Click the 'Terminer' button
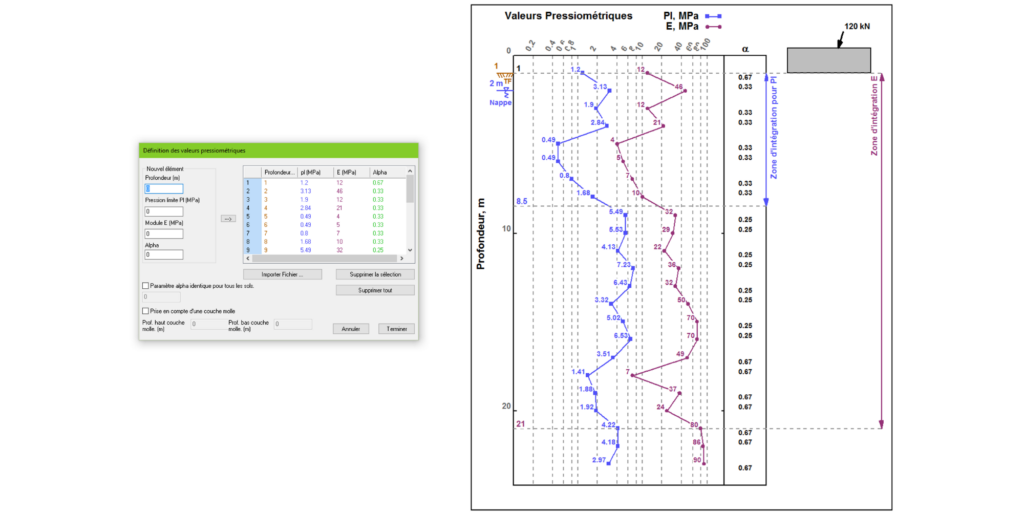The height and width of the screenshot is (512, 1024). pyautogui.click(x=393, y=328)
